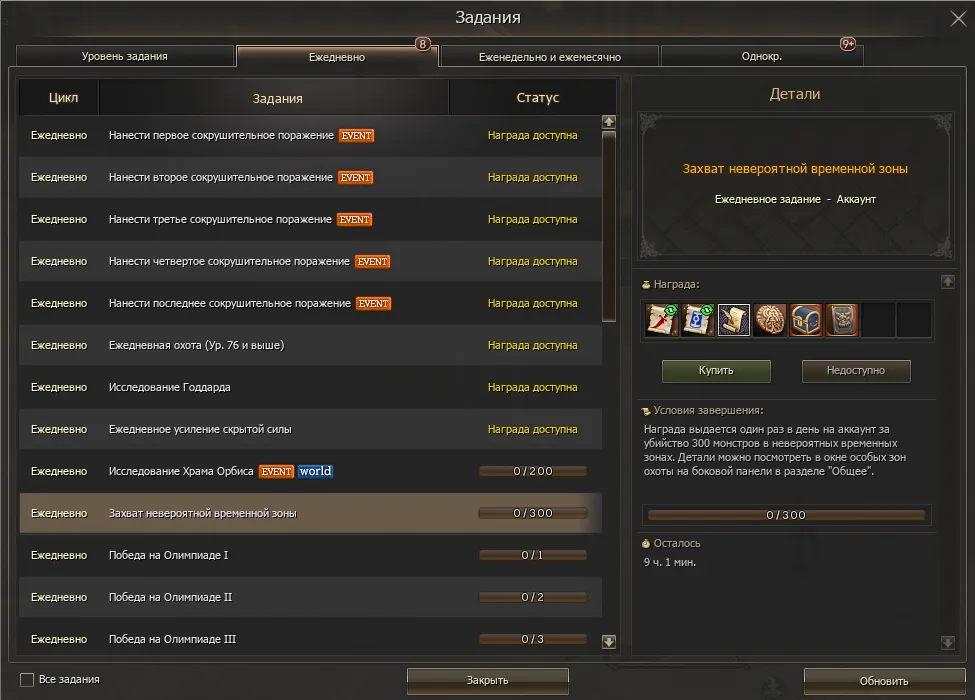Click the empty seventh reward slot
The width and height of the screenshot is (975, 700).
point(878,320)
